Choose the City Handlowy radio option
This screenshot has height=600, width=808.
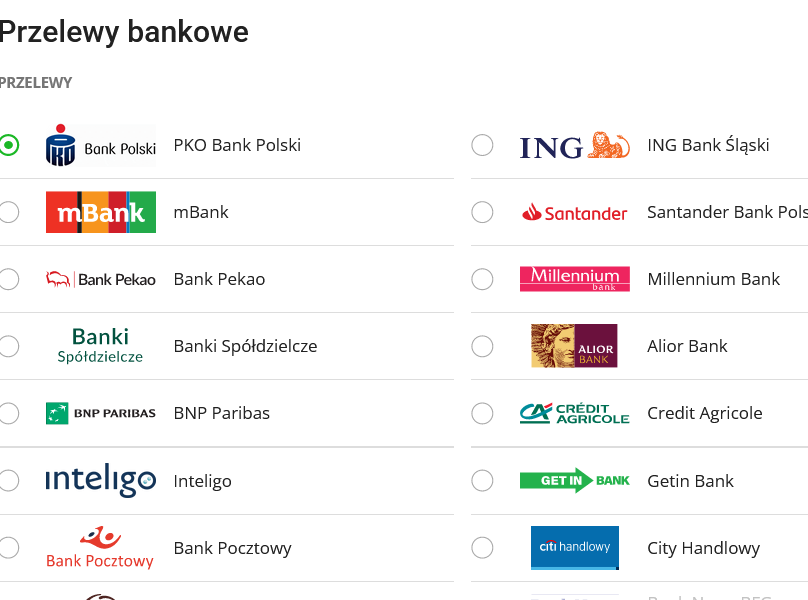tap(482, 548)
